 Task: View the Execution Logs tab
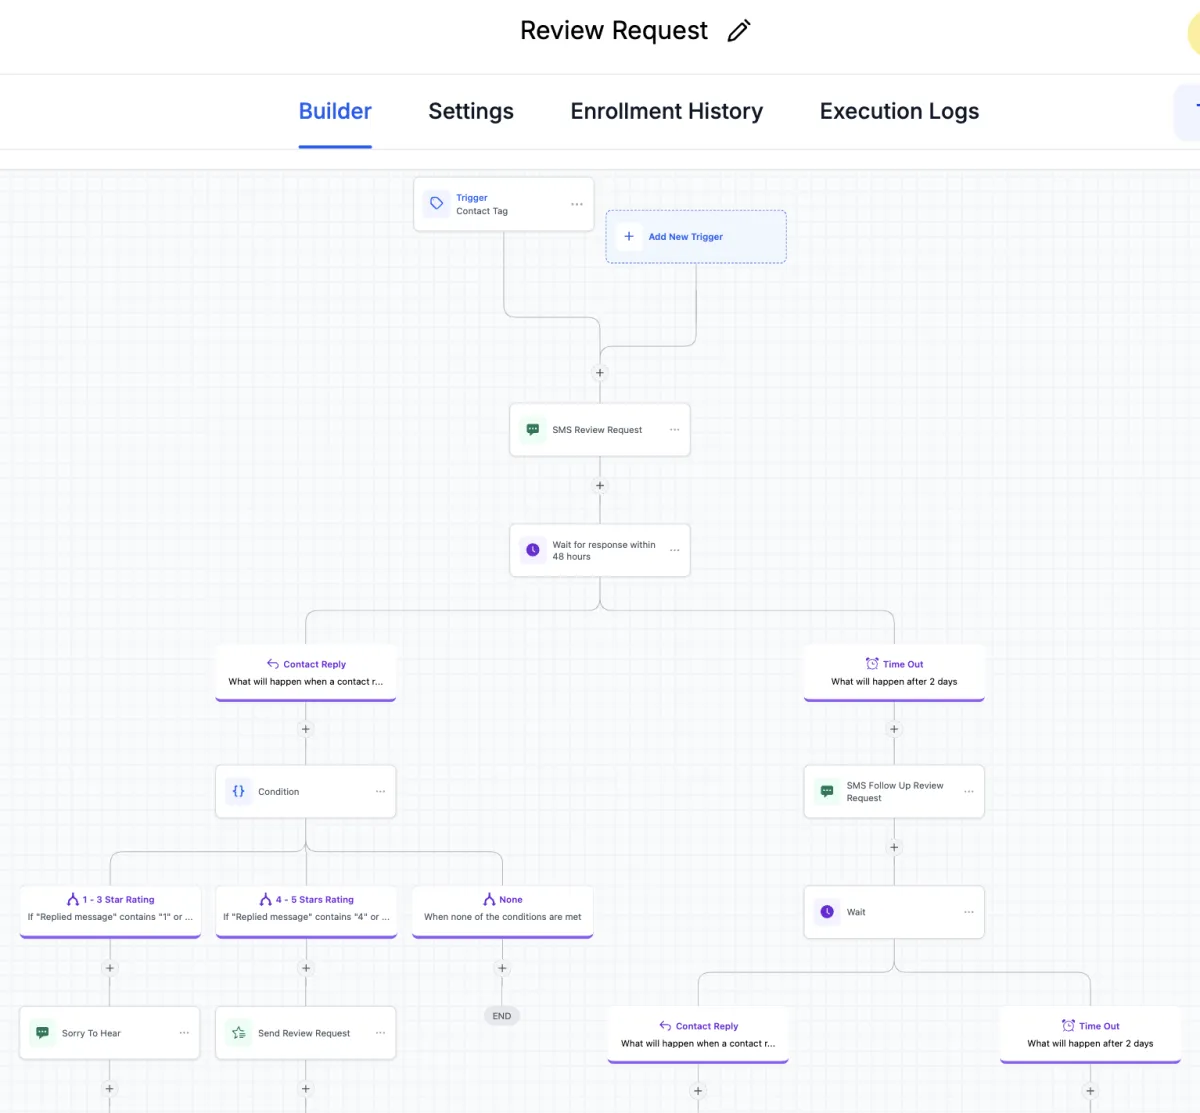point(899,111)
